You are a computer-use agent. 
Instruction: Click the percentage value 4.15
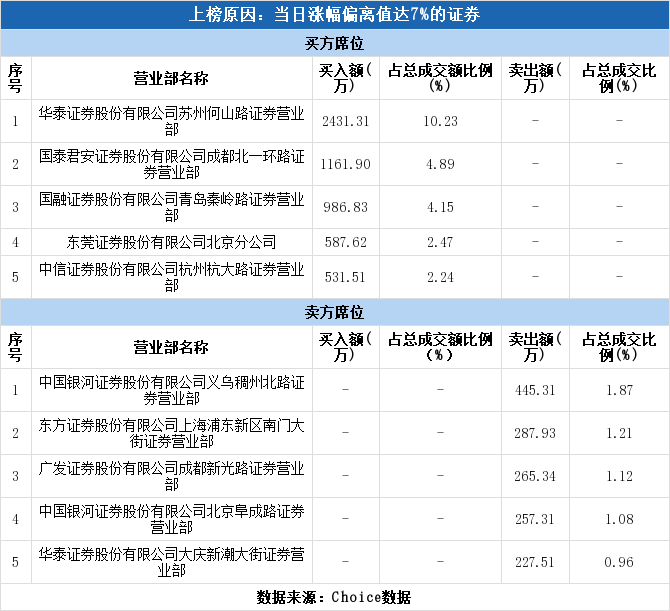pos(441,207)
